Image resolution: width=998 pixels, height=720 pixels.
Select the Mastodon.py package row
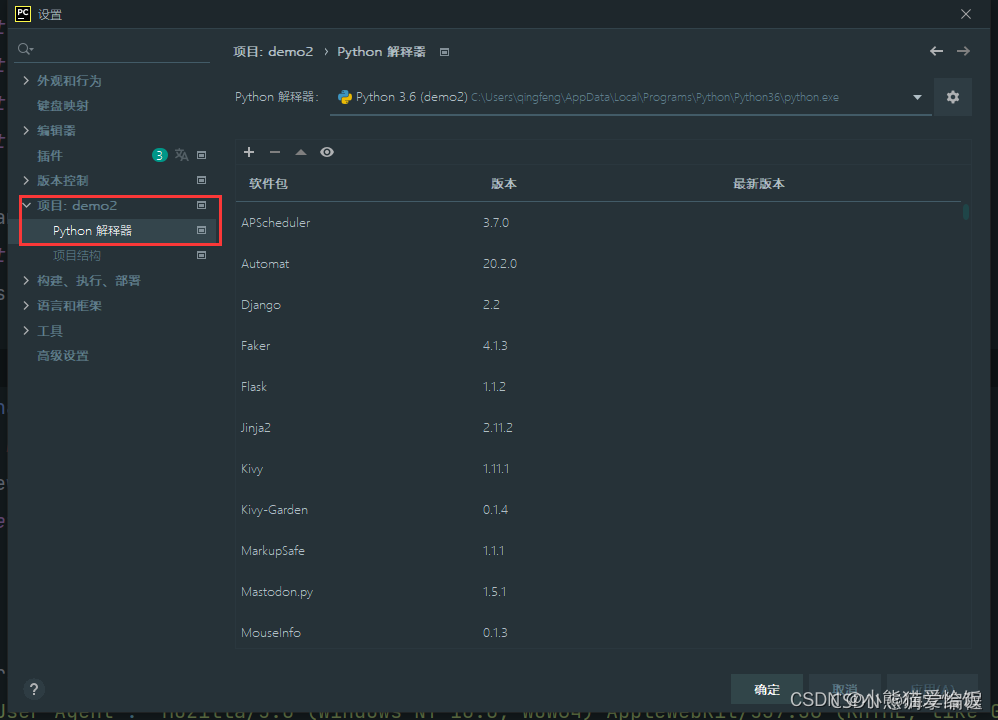point(598,591)
